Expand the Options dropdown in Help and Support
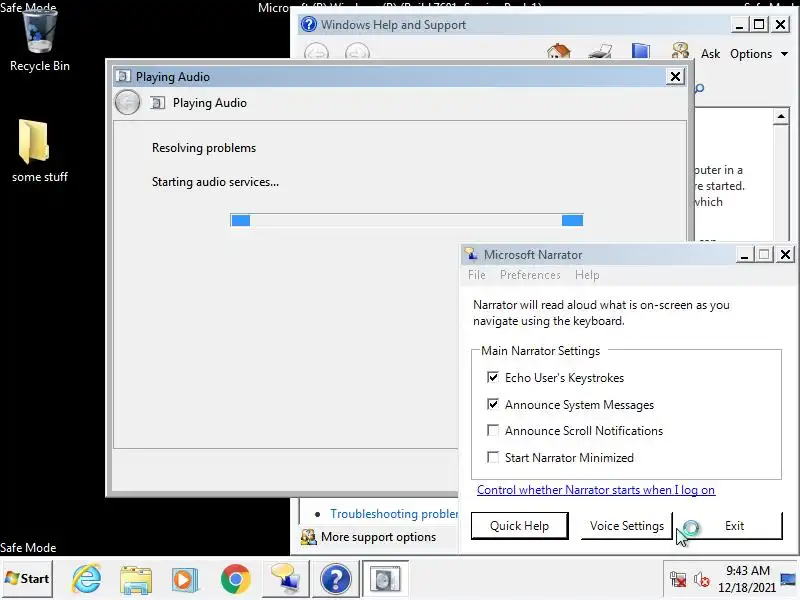 [759, 54]
